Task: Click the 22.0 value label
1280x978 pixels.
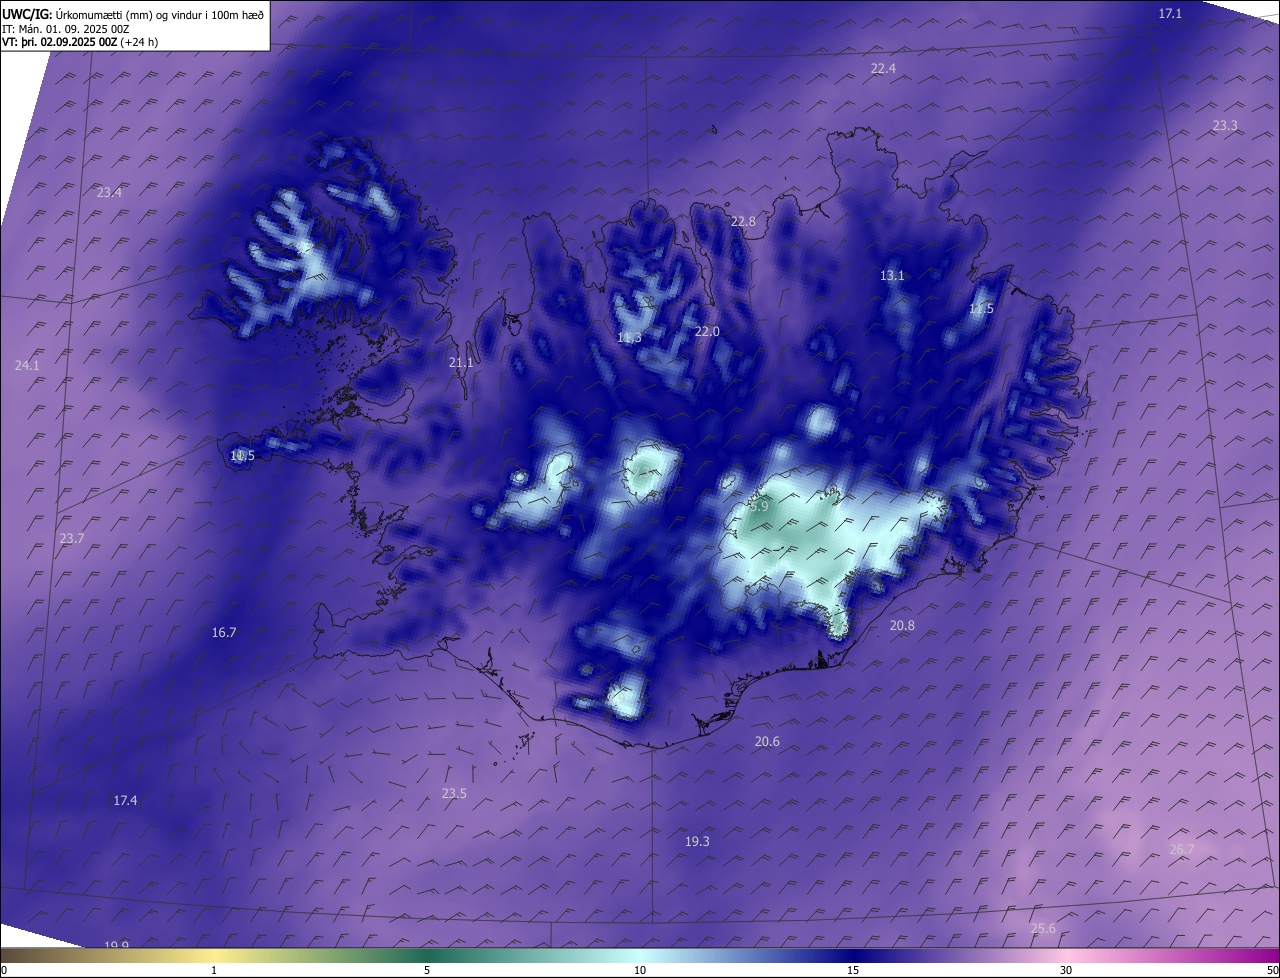Action: [x=707, y=332]
